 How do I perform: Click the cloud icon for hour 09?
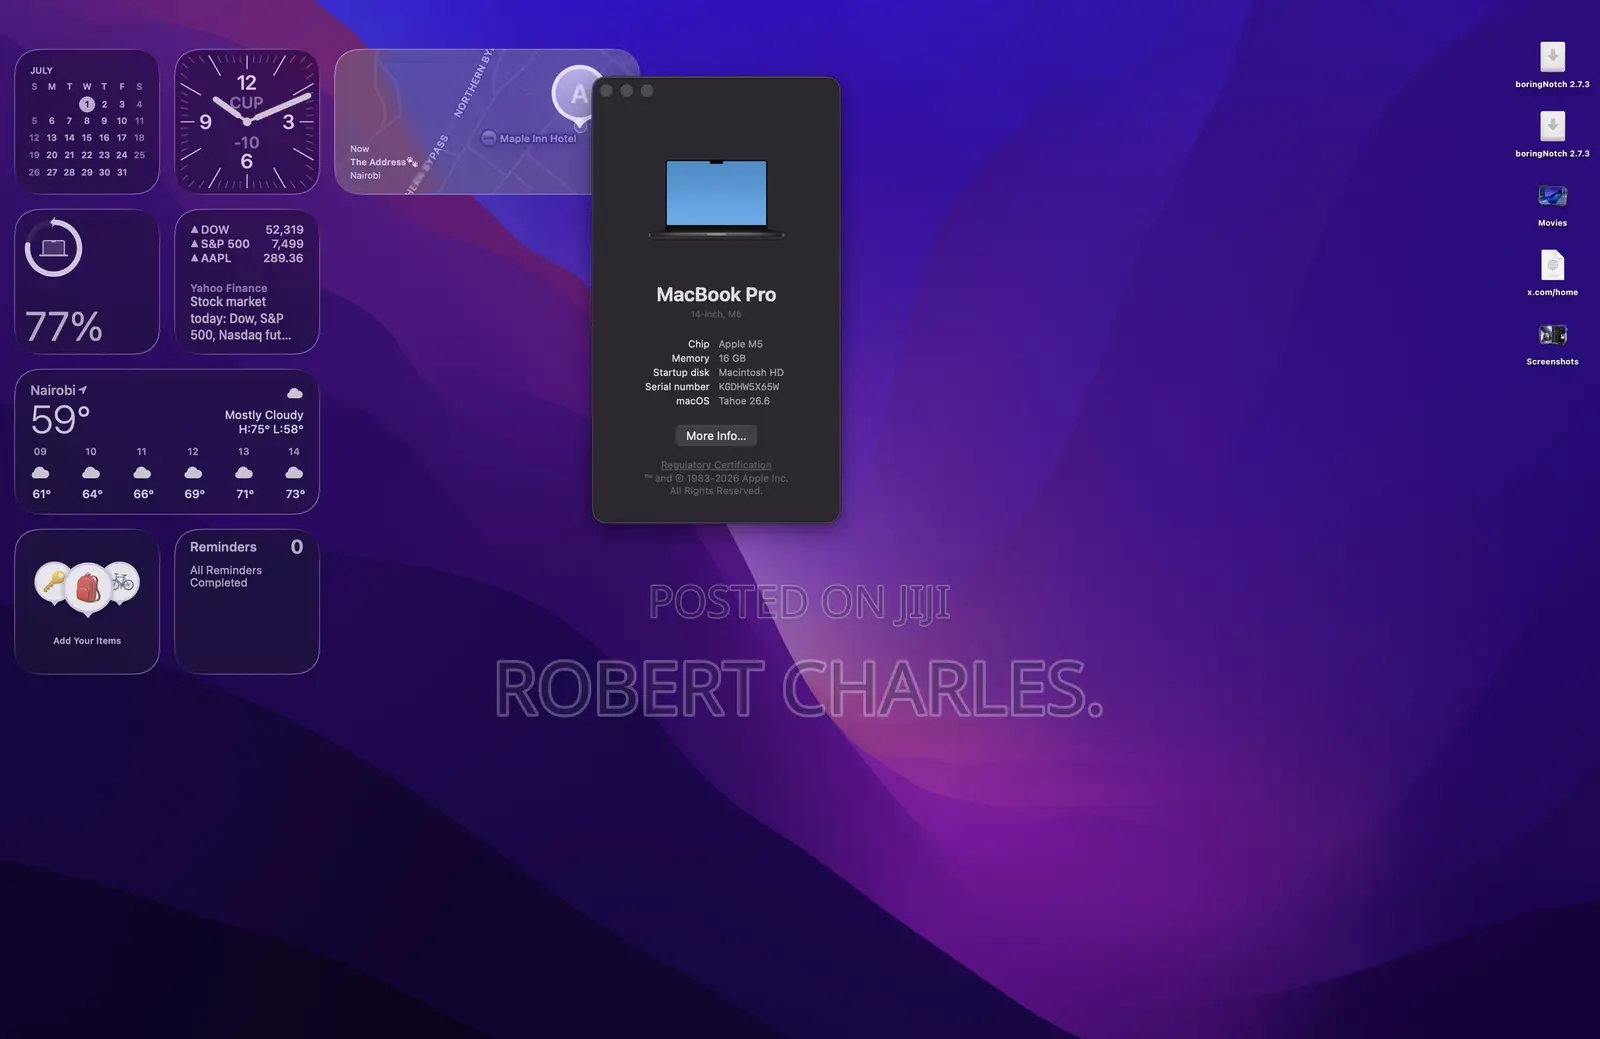[41, 473]
